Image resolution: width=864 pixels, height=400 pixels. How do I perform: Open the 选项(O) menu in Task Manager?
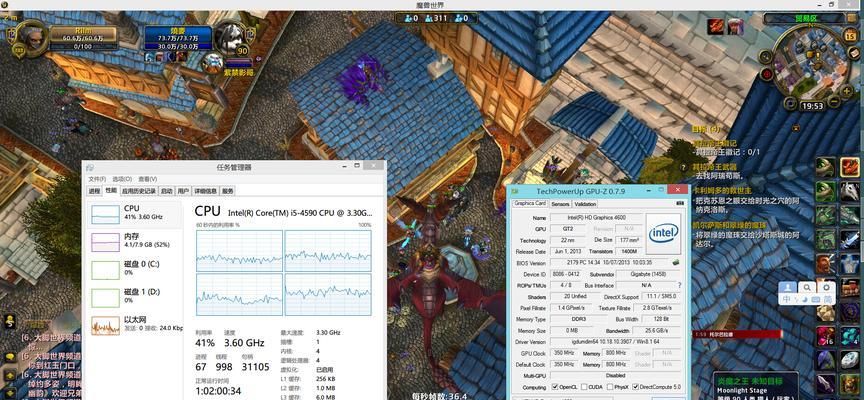coord(122,179)
